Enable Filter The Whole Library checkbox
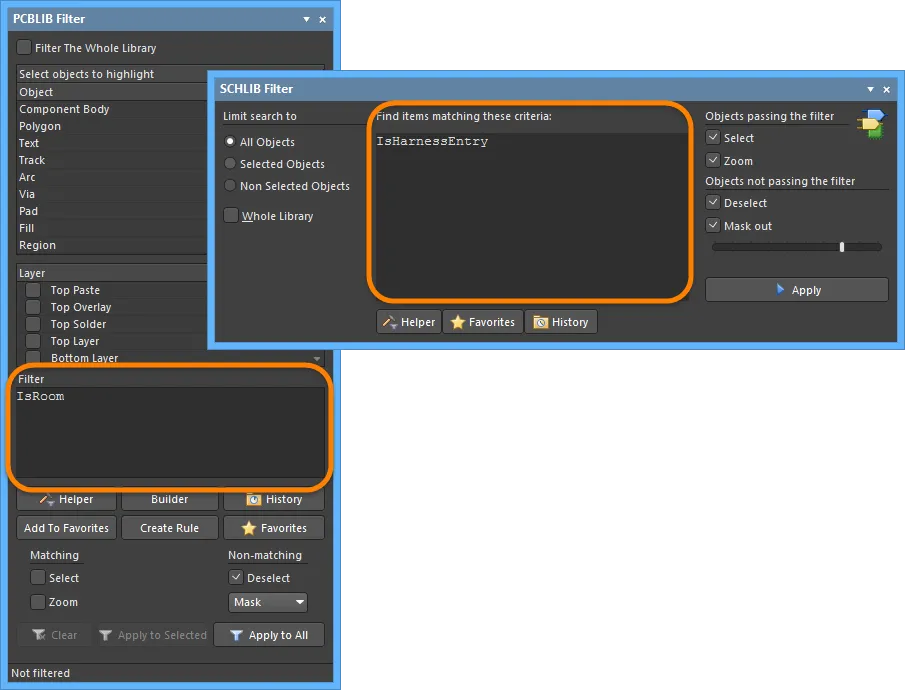This screenshot has width=907, height=690. pos(24,47)
